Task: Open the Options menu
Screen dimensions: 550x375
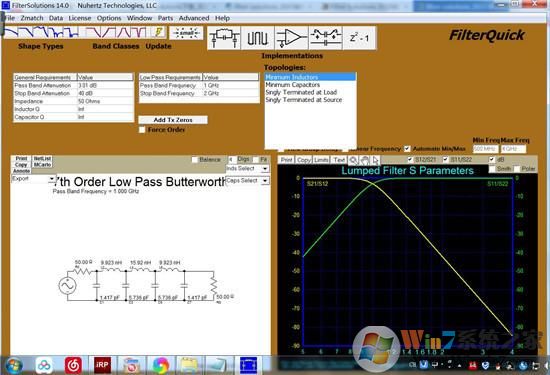Action: pos(109,18)
